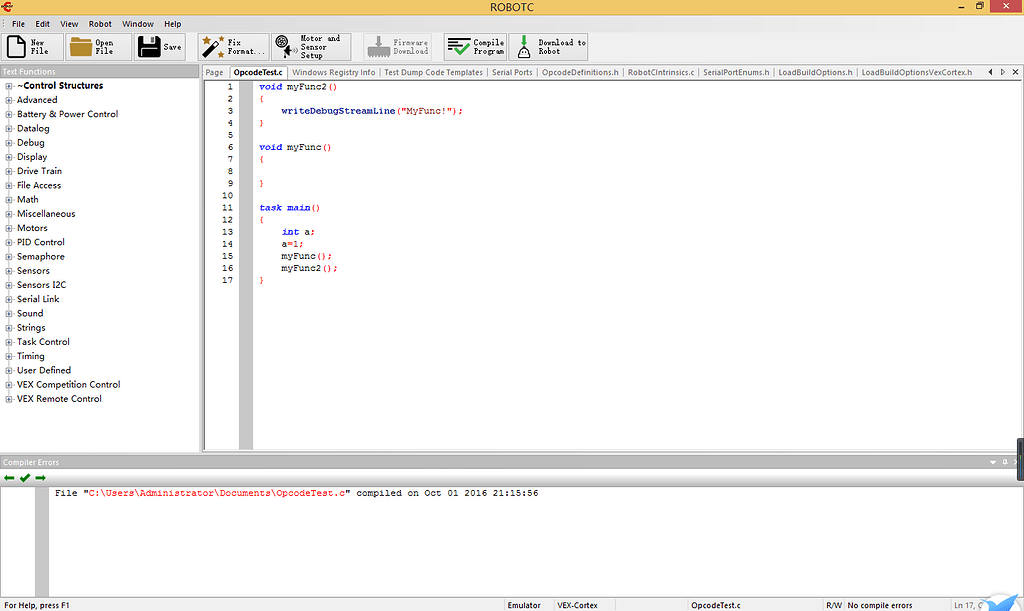Expand the Motors node
This screenshot has height=611, width=1024.
coord(9,228)
